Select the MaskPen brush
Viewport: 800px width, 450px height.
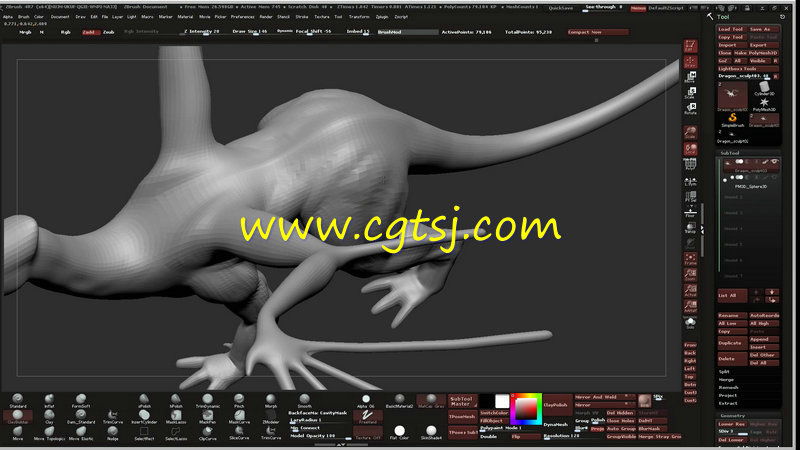coord(208,416)
